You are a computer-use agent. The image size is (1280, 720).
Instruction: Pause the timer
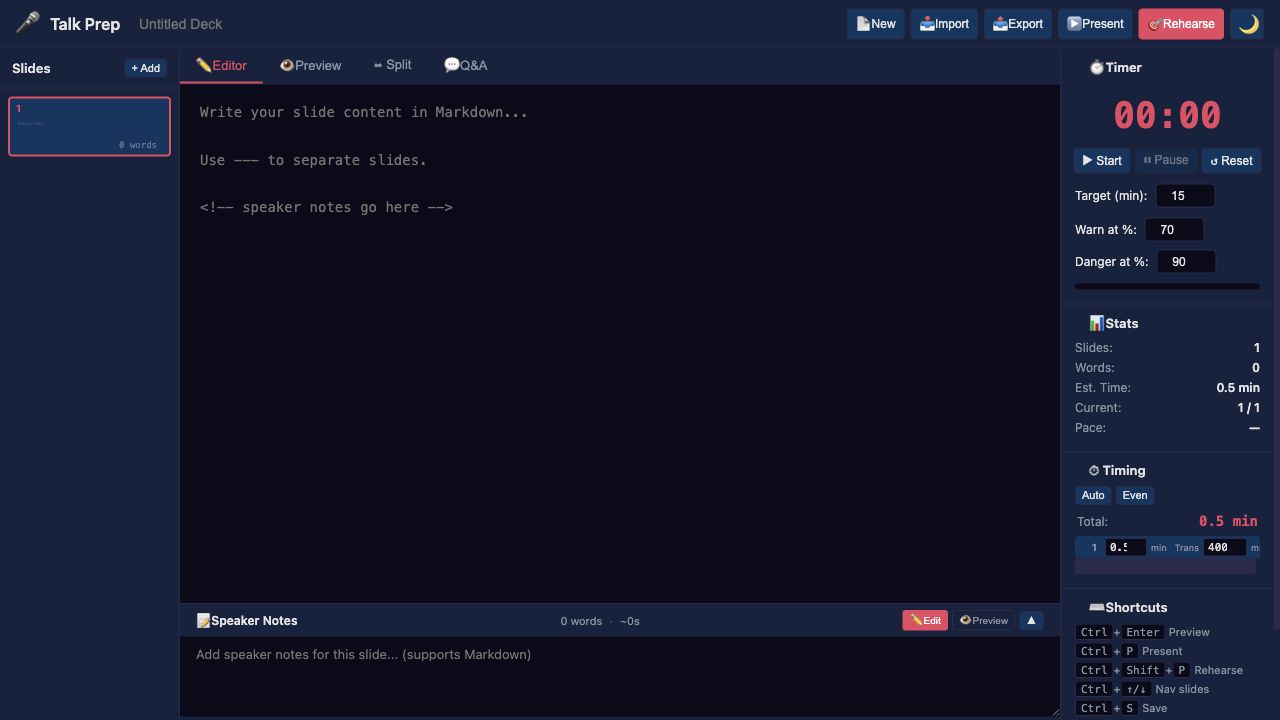pyautogui.click(x=1166, y=160)
